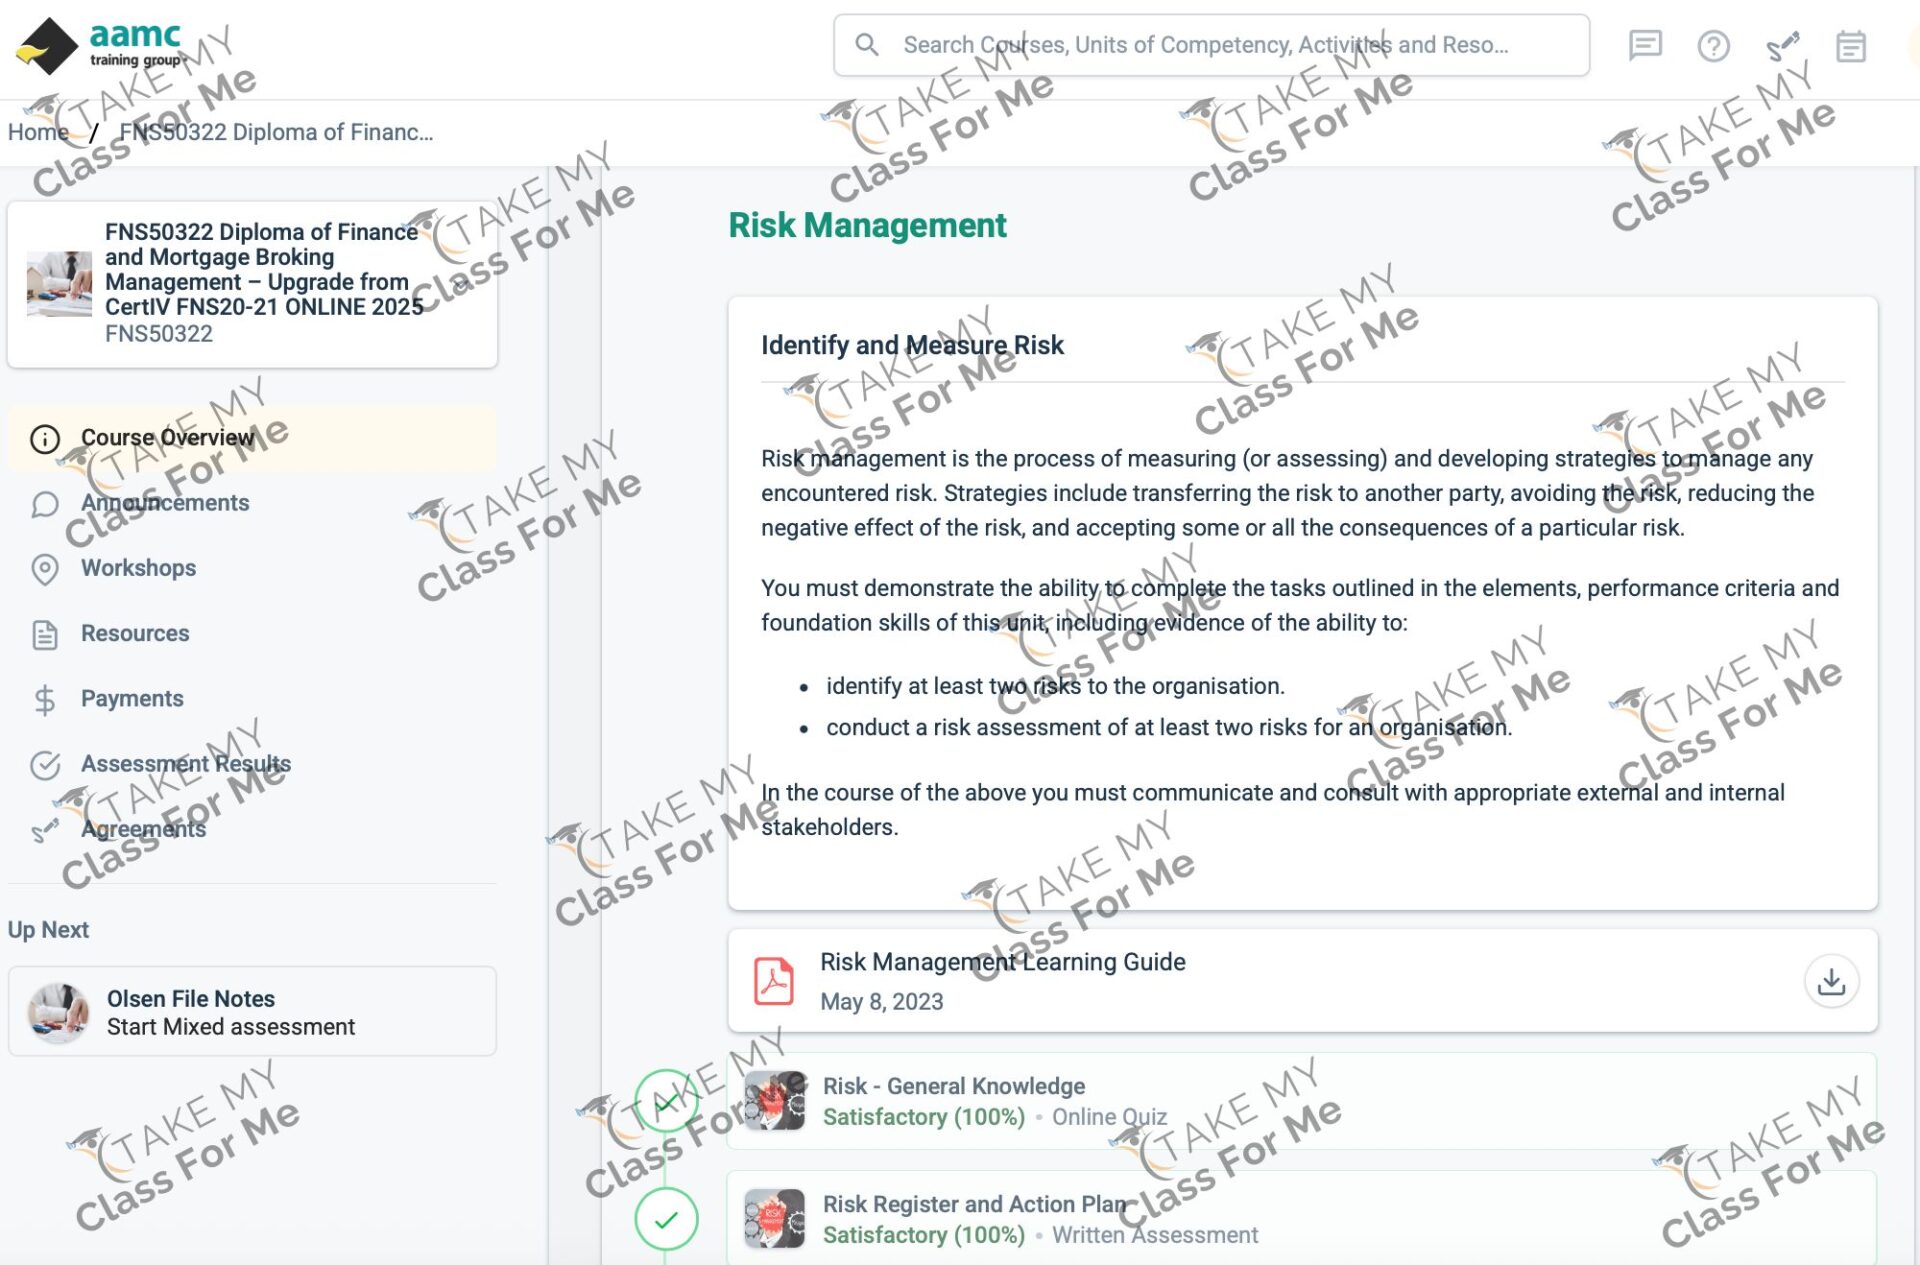The width and height of the screenshot is (1920, 1265).
Task: Open Risk Register and Action Plan thumbnail
Action: coord(775,1219)
